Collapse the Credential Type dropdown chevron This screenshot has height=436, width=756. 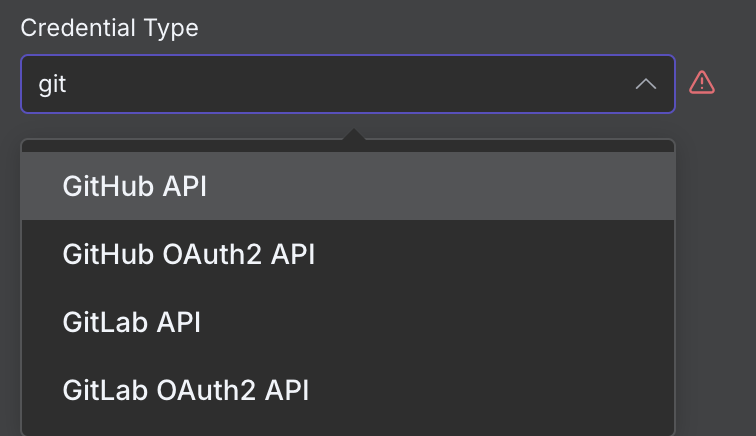(646, 84)
